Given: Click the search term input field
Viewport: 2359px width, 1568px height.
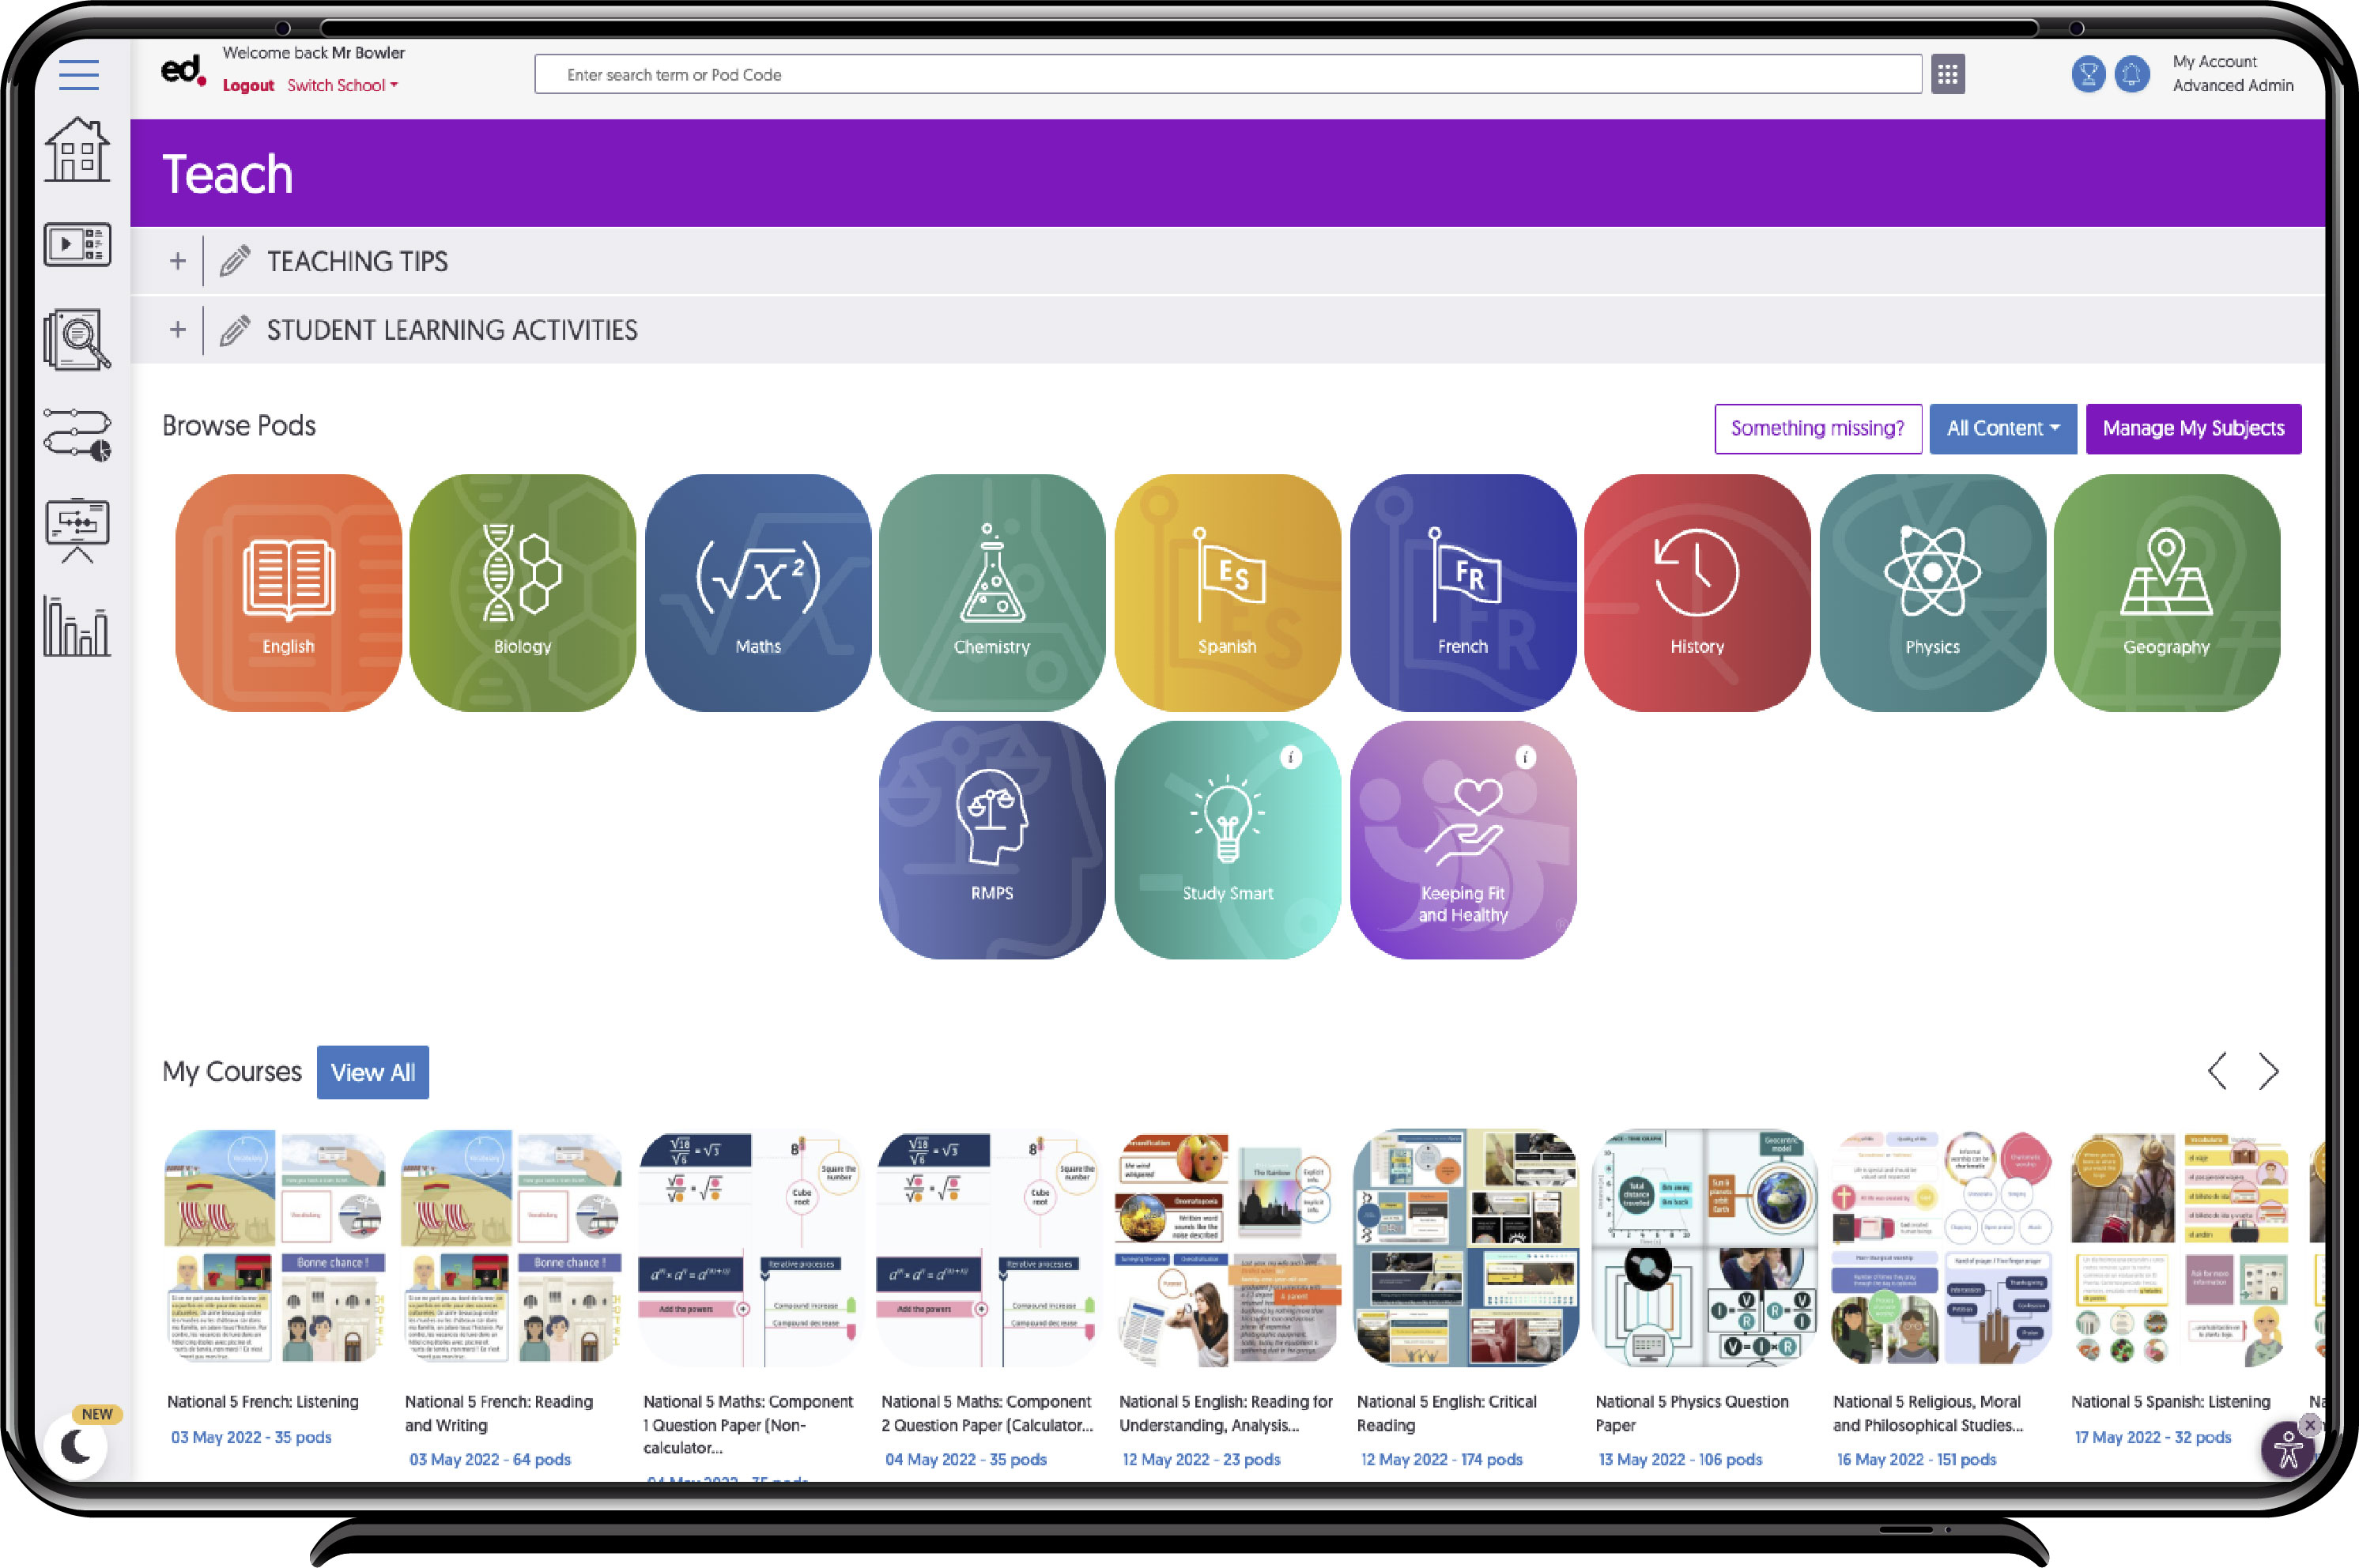Looking at the screenshot, I should [x=1227, y=75].
